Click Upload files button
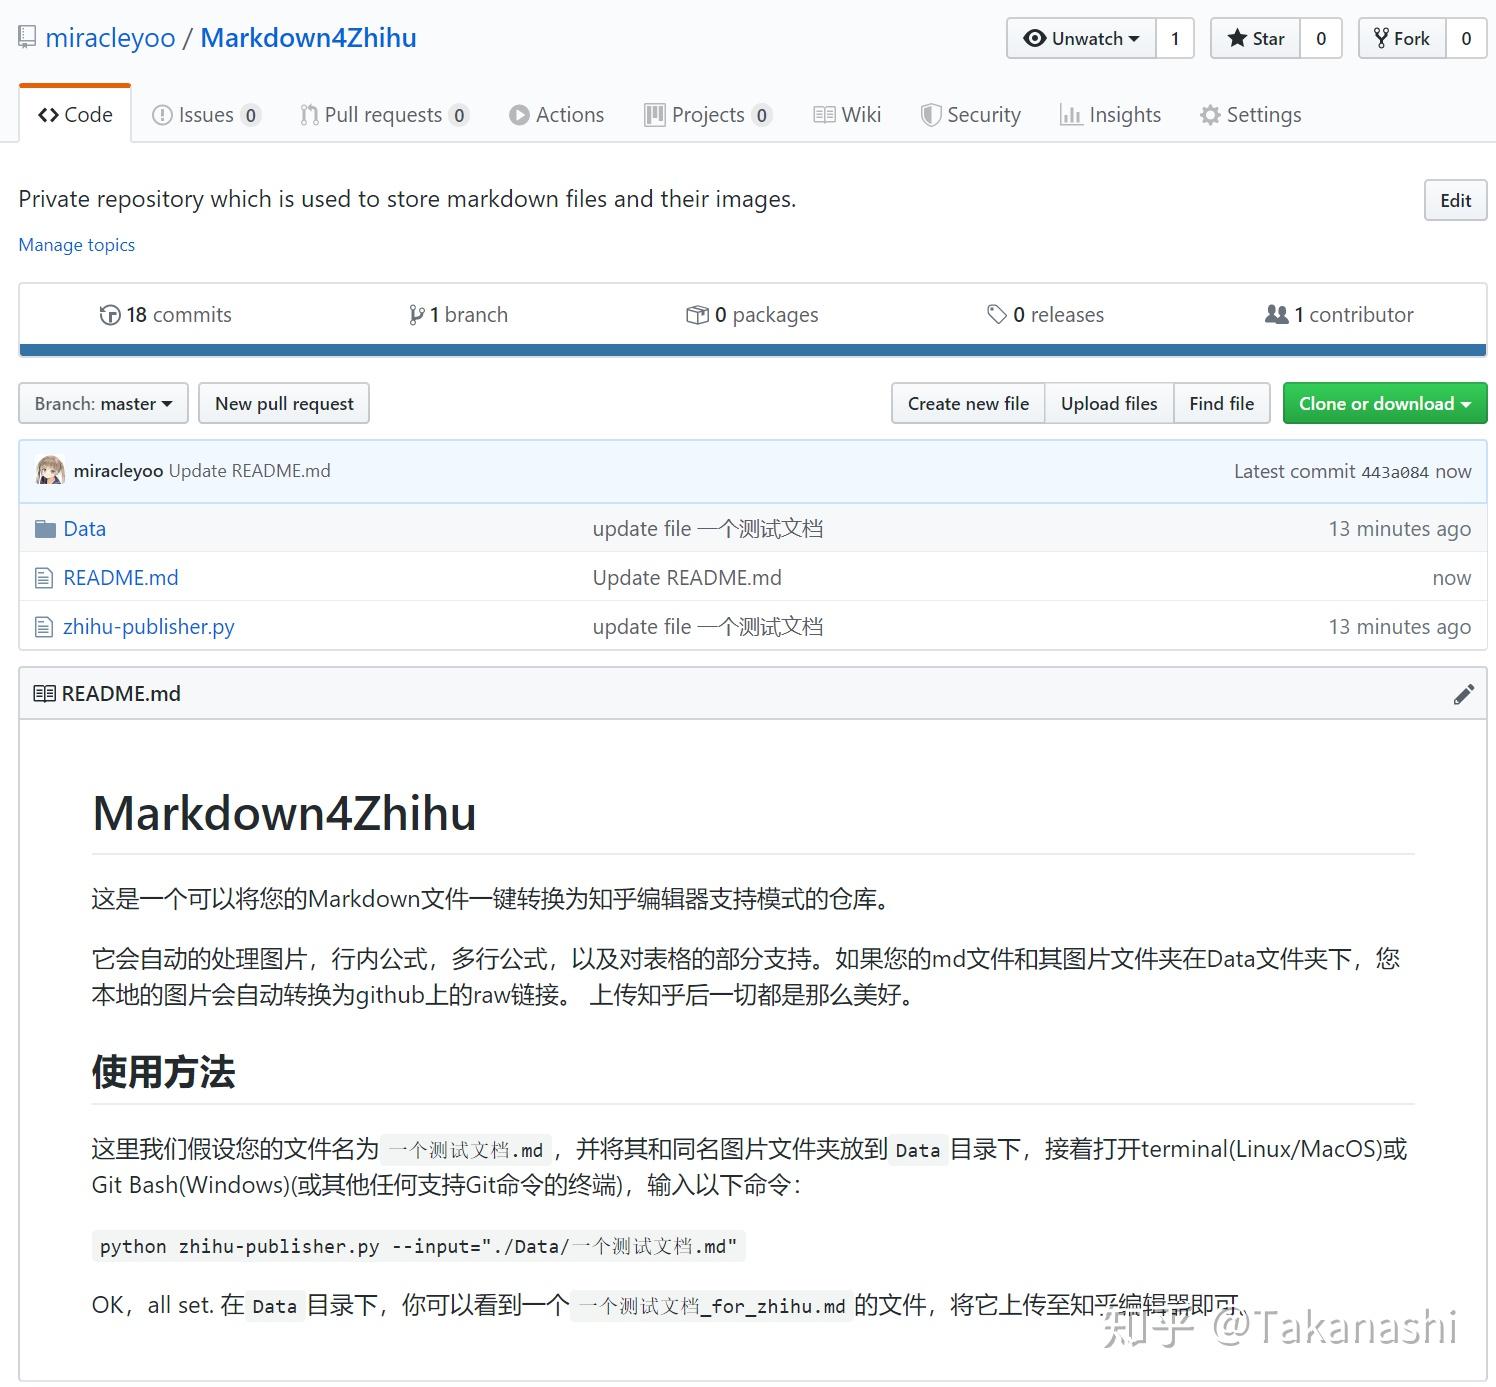 [1109, 403]
